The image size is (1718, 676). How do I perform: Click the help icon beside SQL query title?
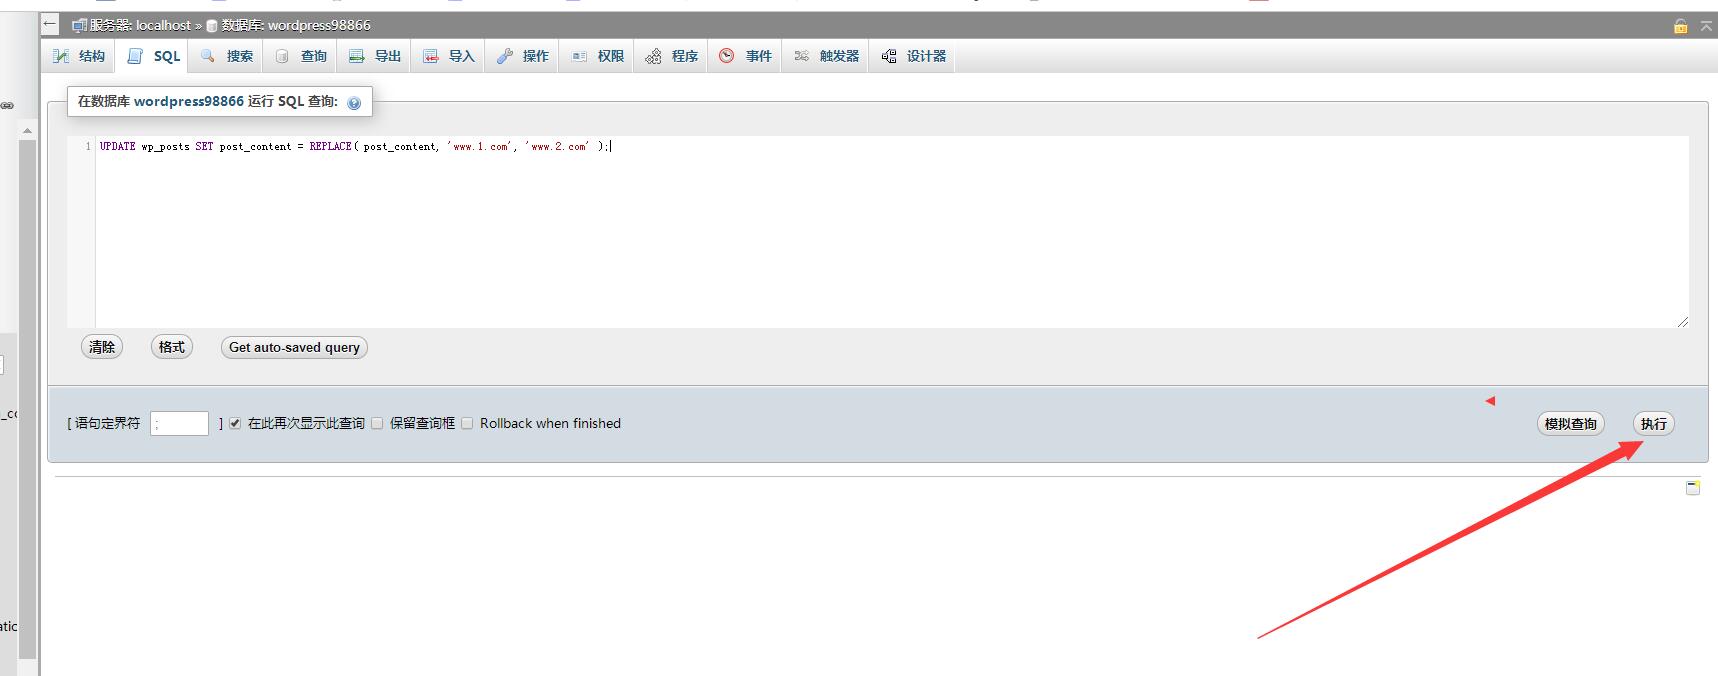(x=354, y=103)
